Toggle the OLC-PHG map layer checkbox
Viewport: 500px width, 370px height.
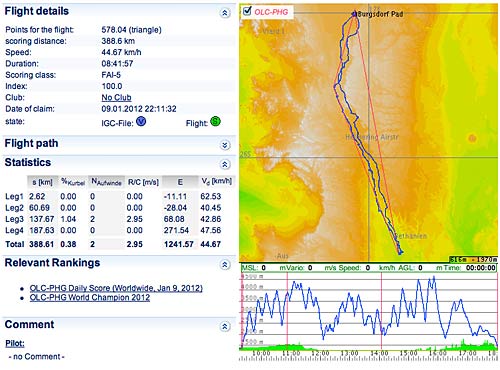247,11
